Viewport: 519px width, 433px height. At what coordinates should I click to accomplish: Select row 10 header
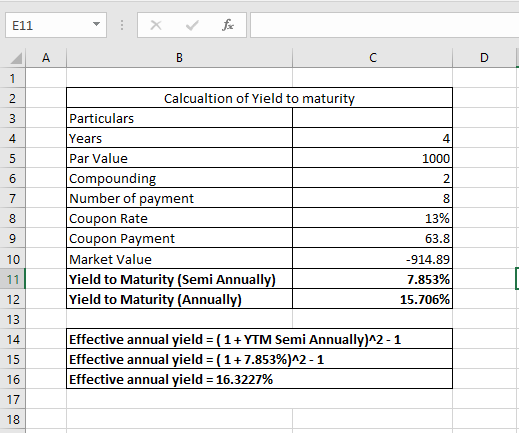tap(13, 259)
